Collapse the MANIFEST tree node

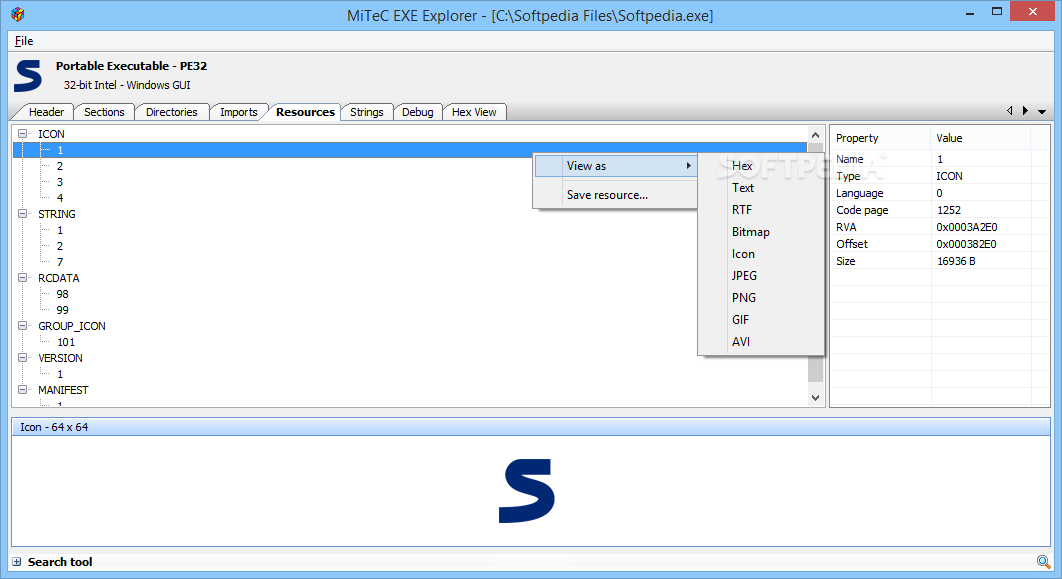tap(22, 389)
